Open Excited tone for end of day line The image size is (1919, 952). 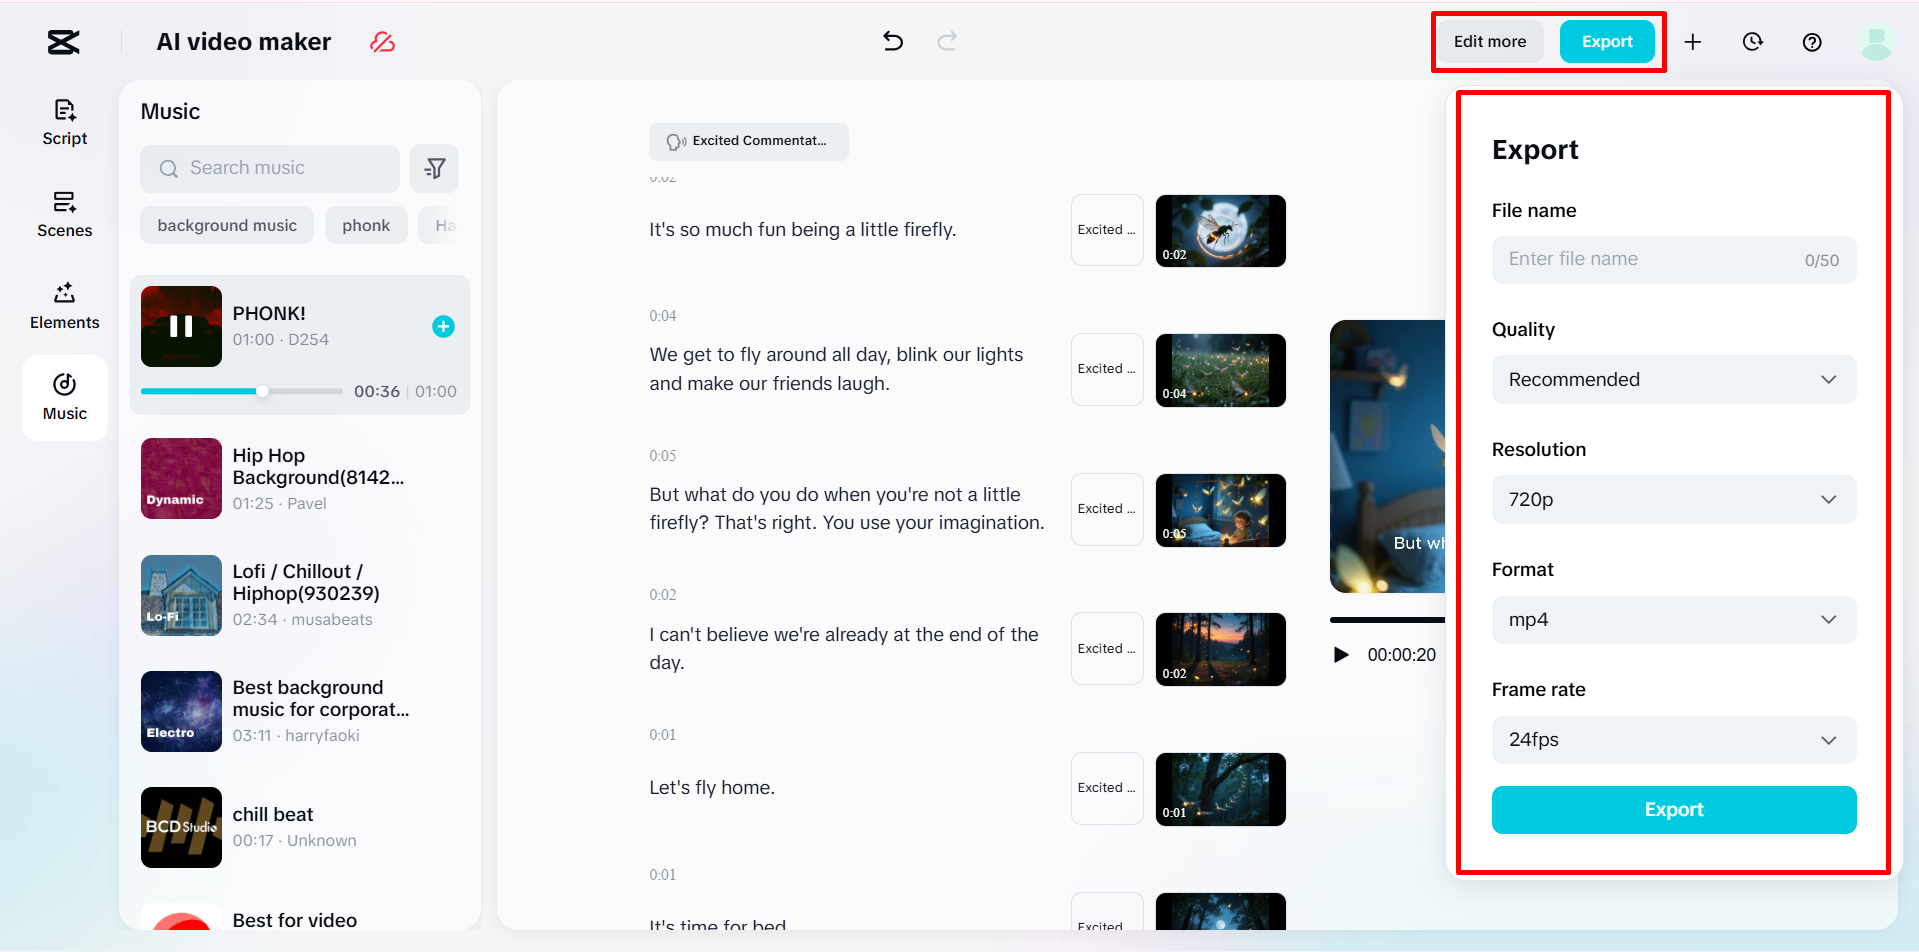click(x=1107, y=649)
